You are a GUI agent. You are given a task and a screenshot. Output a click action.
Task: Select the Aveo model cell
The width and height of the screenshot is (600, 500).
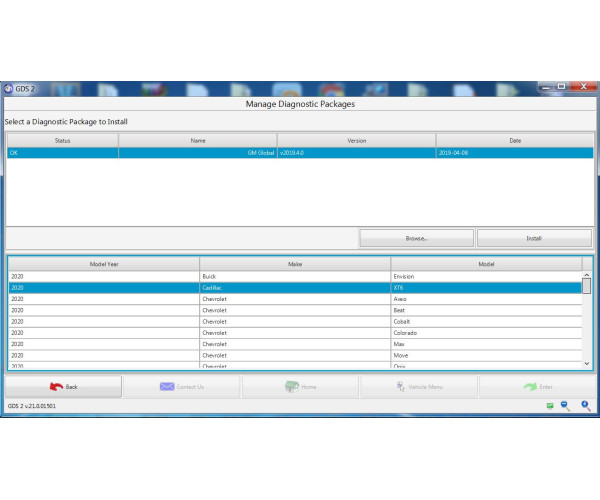[486, 299]
